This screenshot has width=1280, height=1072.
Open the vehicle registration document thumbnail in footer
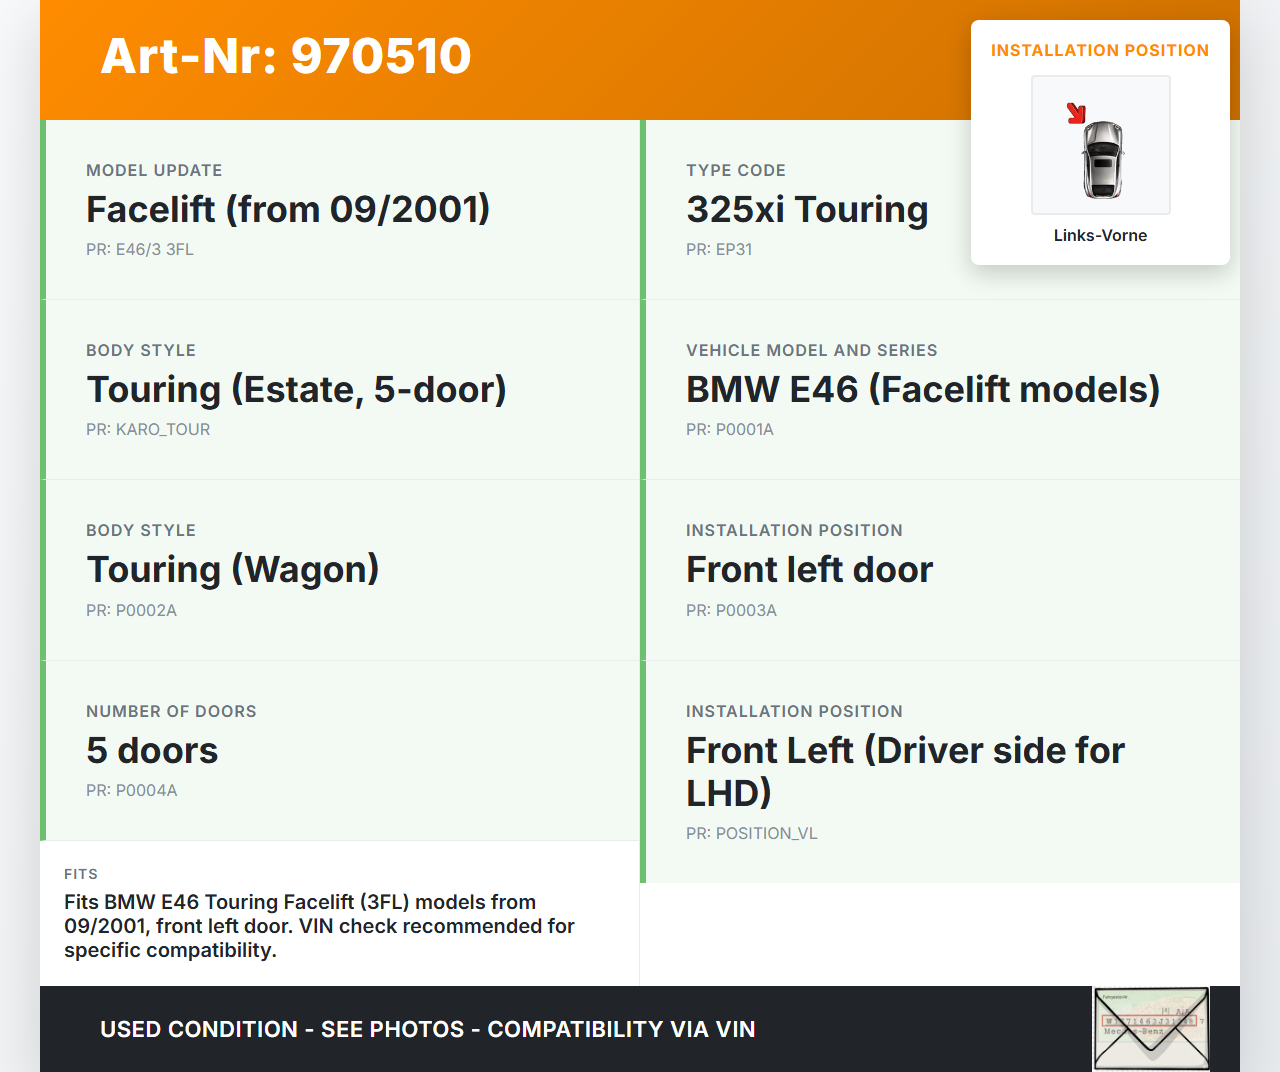point(1151,1029)
